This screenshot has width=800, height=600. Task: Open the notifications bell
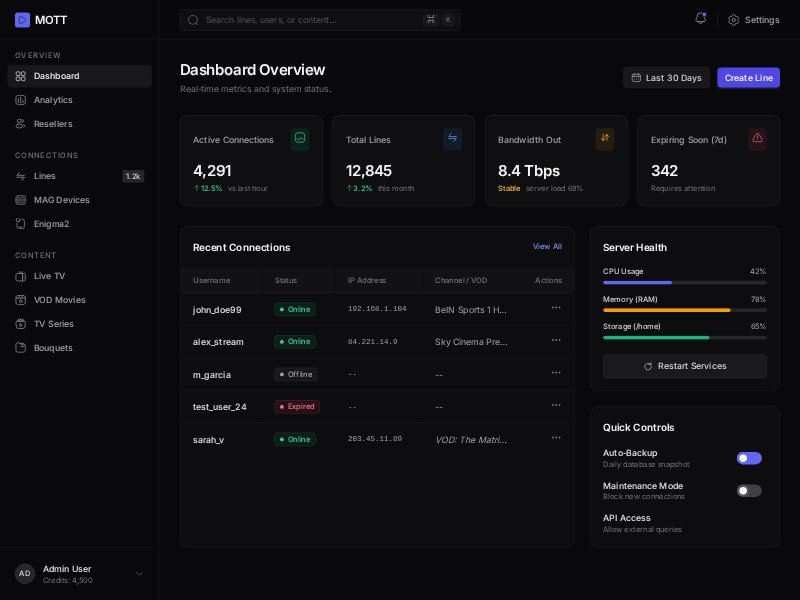700,19
